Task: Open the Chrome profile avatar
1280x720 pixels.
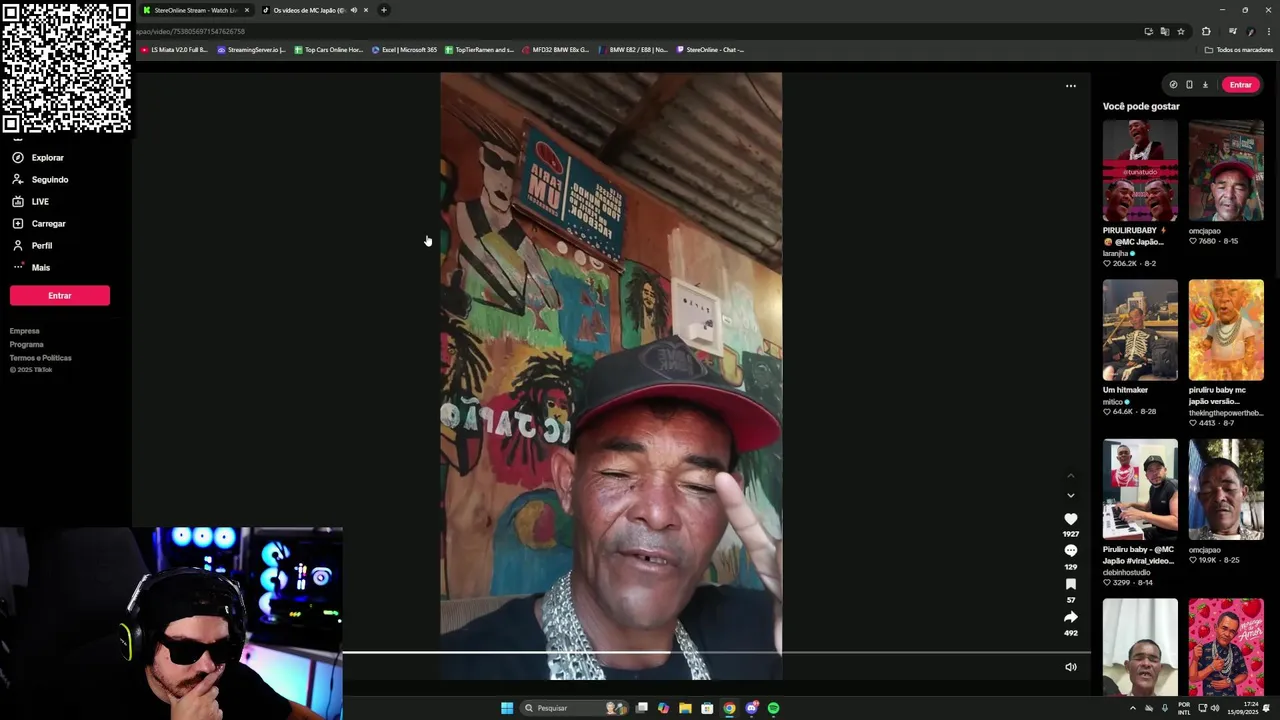Action: [x=1251, y=32]
